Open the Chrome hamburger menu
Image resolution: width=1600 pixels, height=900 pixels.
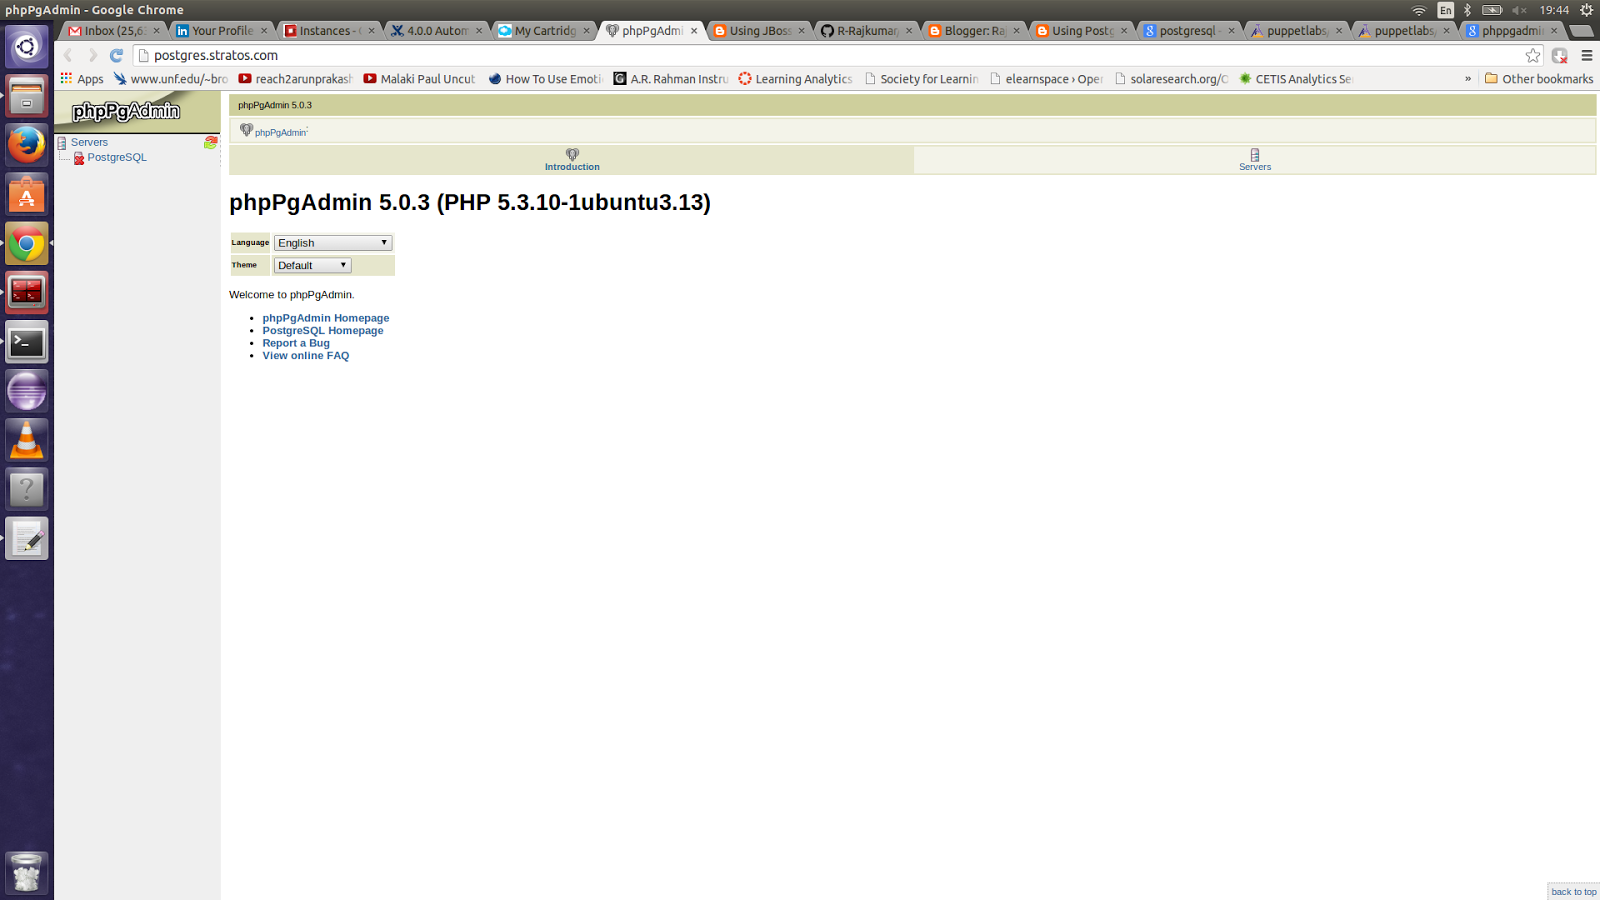(1587, 56)
